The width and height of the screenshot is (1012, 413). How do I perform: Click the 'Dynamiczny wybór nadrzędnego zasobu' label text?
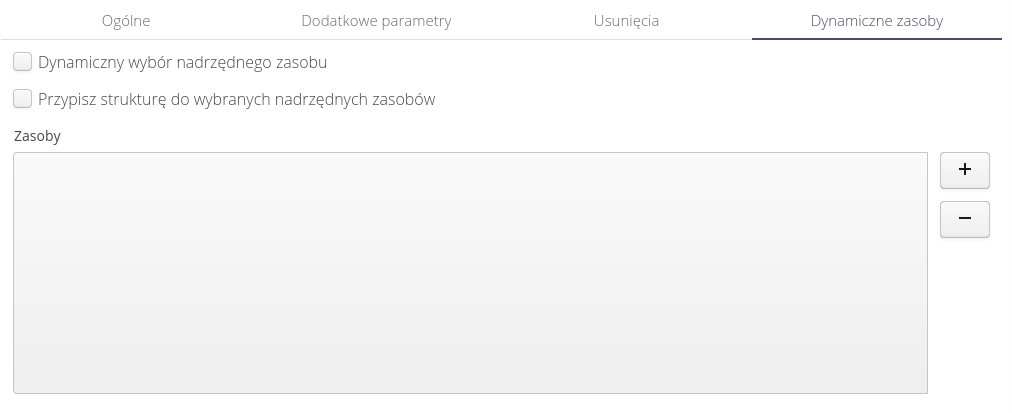pyautogui.click(x=182, y=63)
